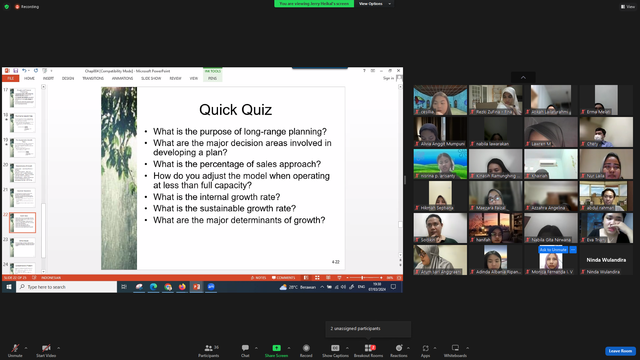Open audio options arrow beside Unmute
Screen dimensions: 640x360
26,348
